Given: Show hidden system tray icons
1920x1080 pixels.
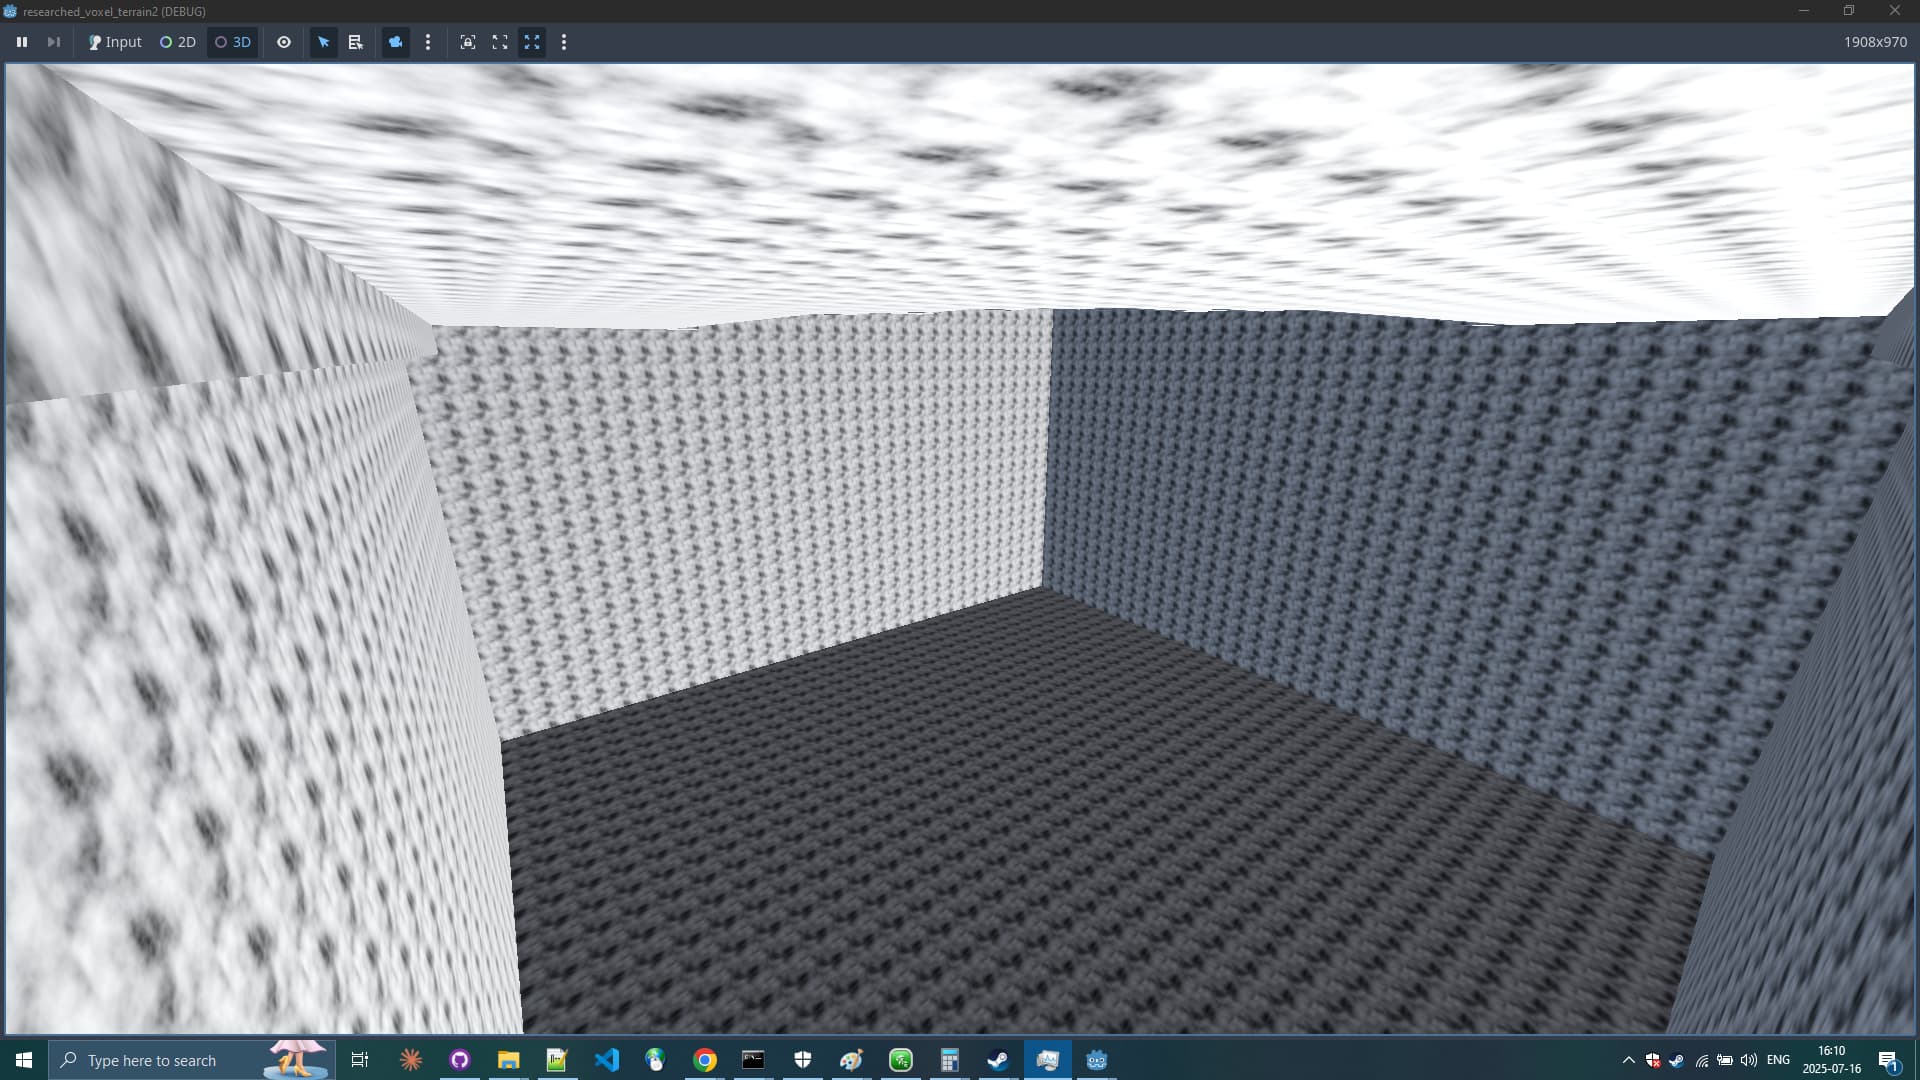Looking at the screenshot, I should 1628,1060.
